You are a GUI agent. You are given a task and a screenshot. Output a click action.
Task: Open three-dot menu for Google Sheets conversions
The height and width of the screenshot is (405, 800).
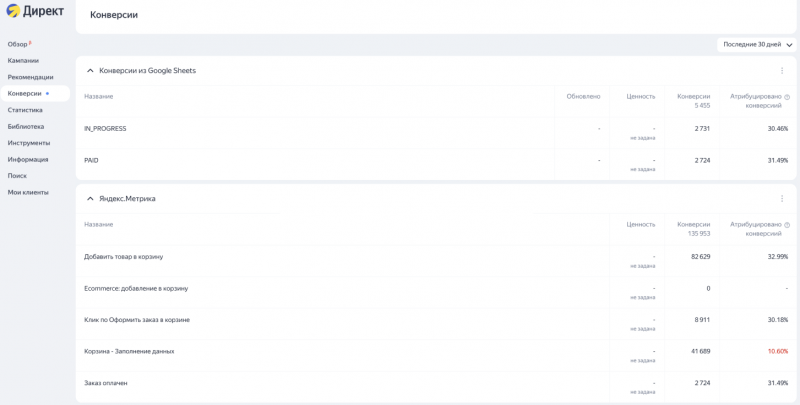click(x=782, y=71)
